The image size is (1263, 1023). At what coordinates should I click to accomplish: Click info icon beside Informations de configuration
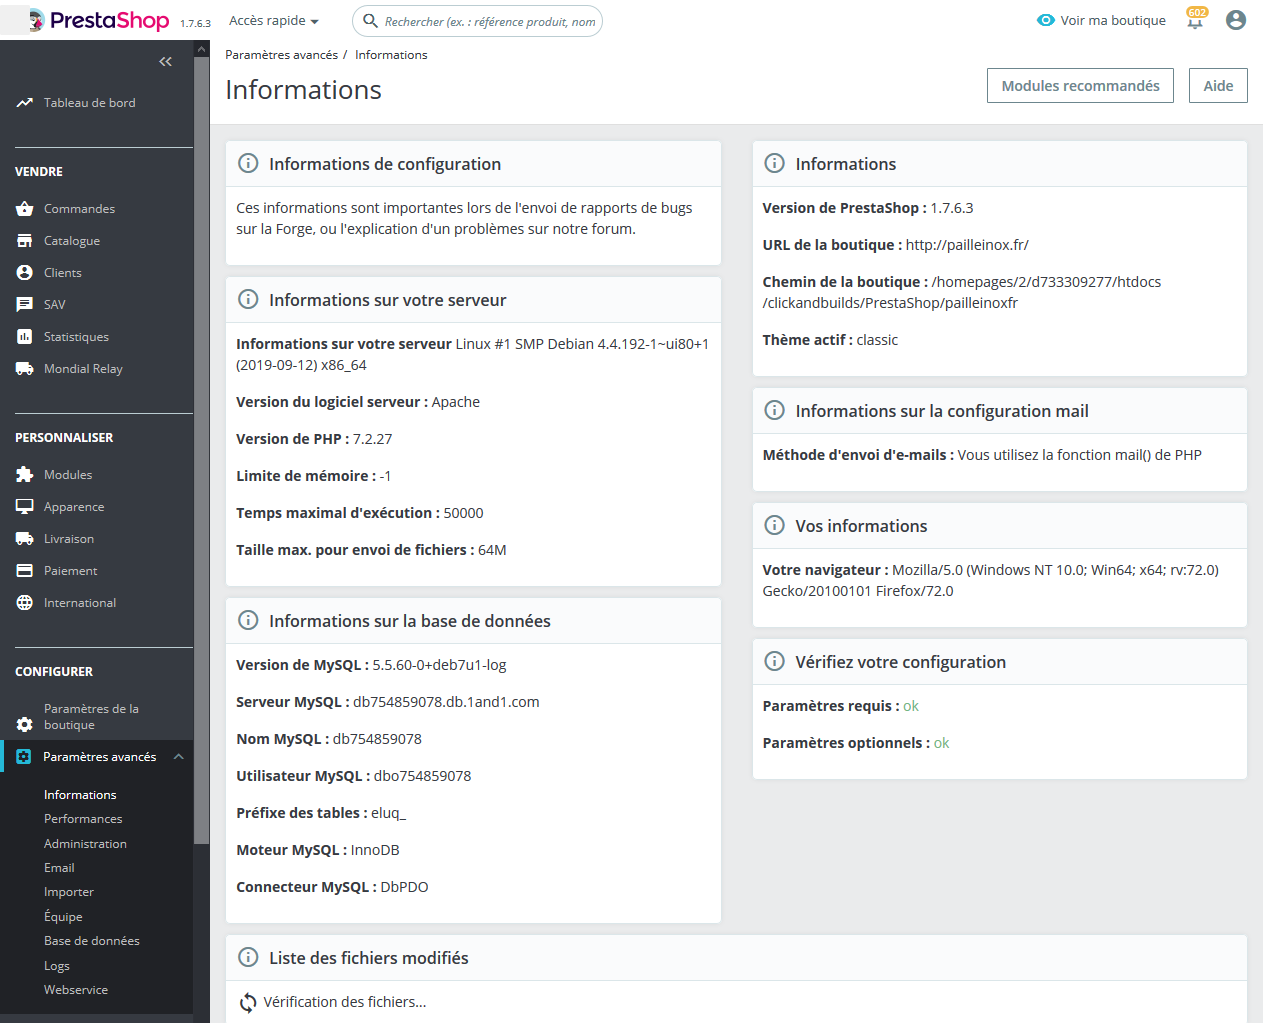click(248, 163)
